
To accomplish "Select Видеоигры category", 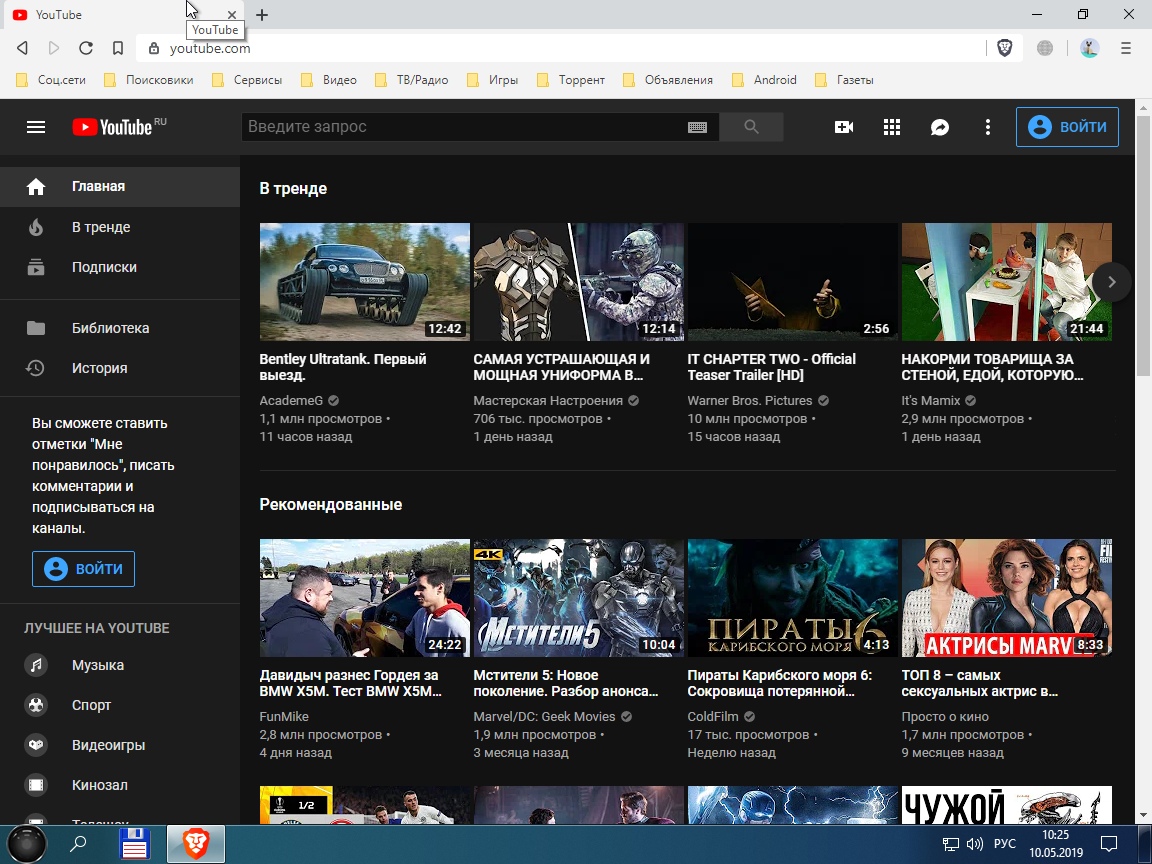I will pos(120,745).
